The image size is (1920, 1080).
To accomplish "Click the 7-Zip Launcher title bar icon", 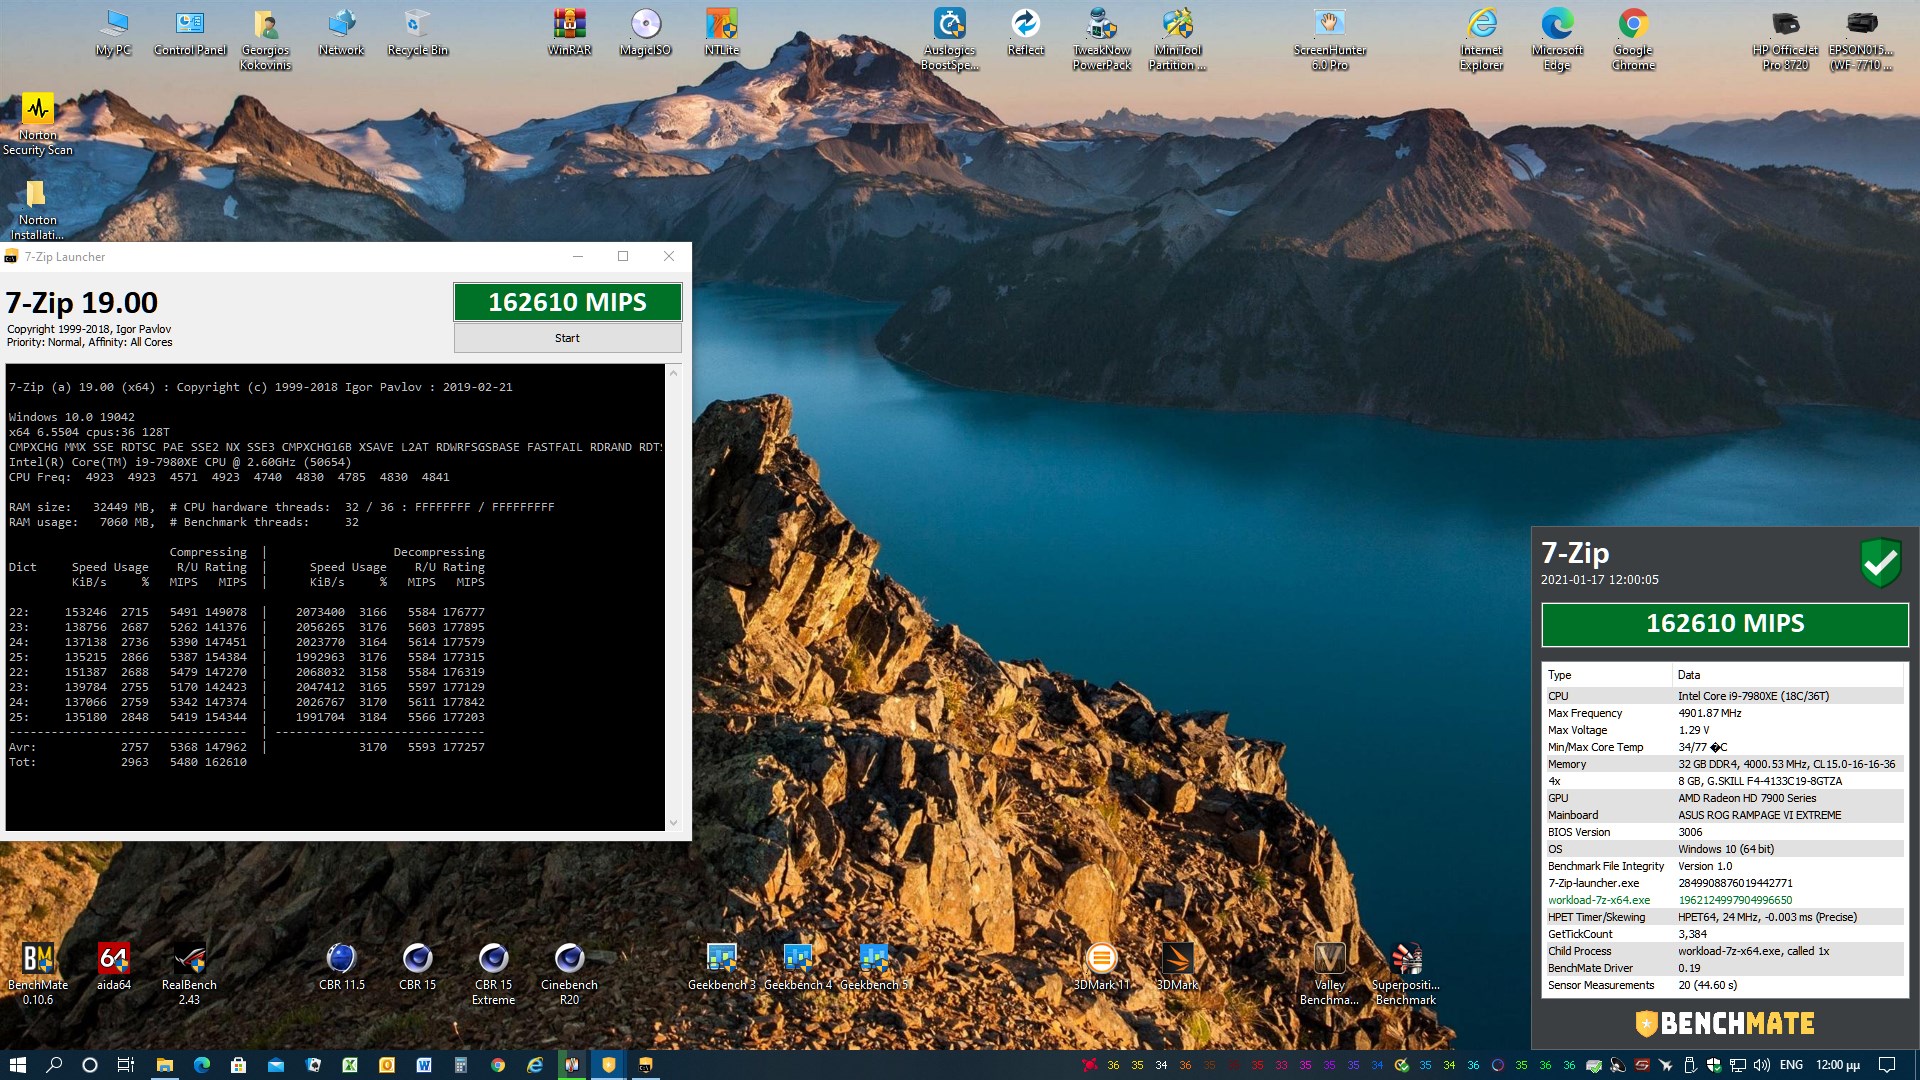I will tap(11, 257).
